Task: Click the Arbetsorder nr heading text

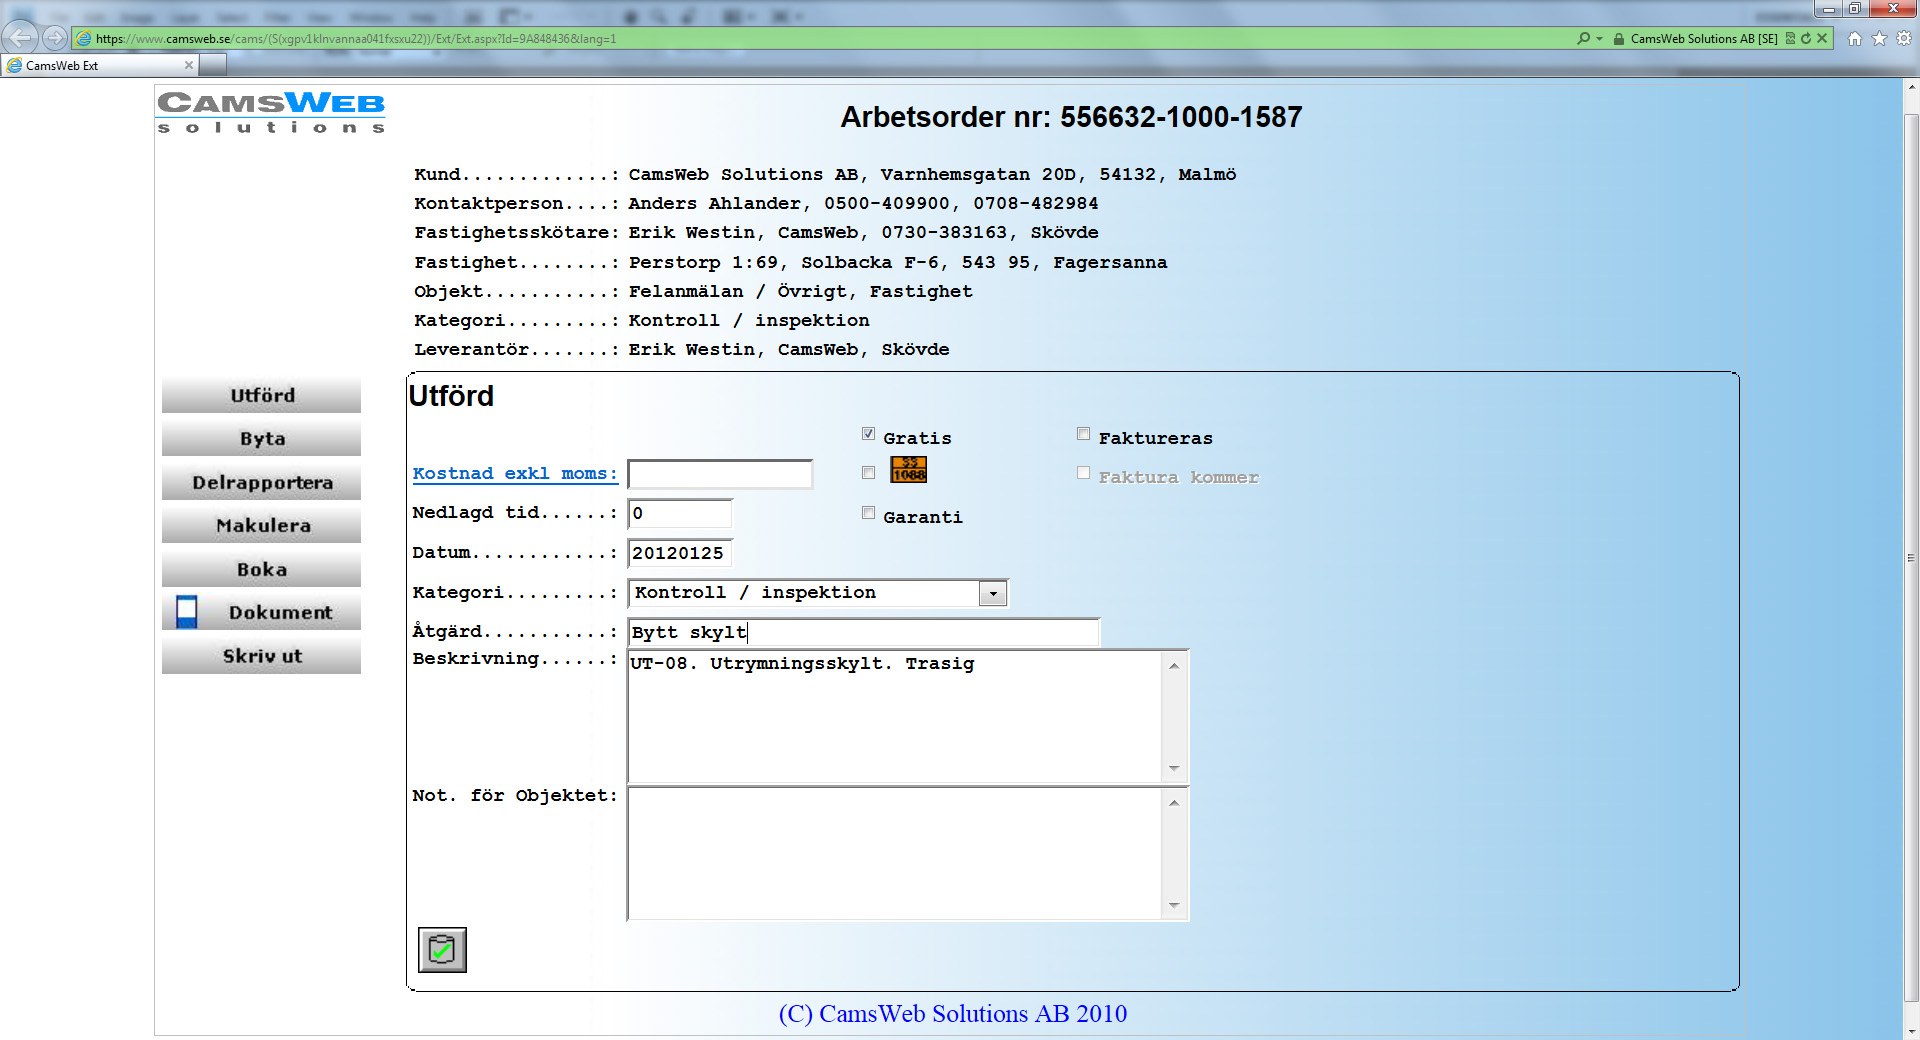Action: coord(1071,117)
